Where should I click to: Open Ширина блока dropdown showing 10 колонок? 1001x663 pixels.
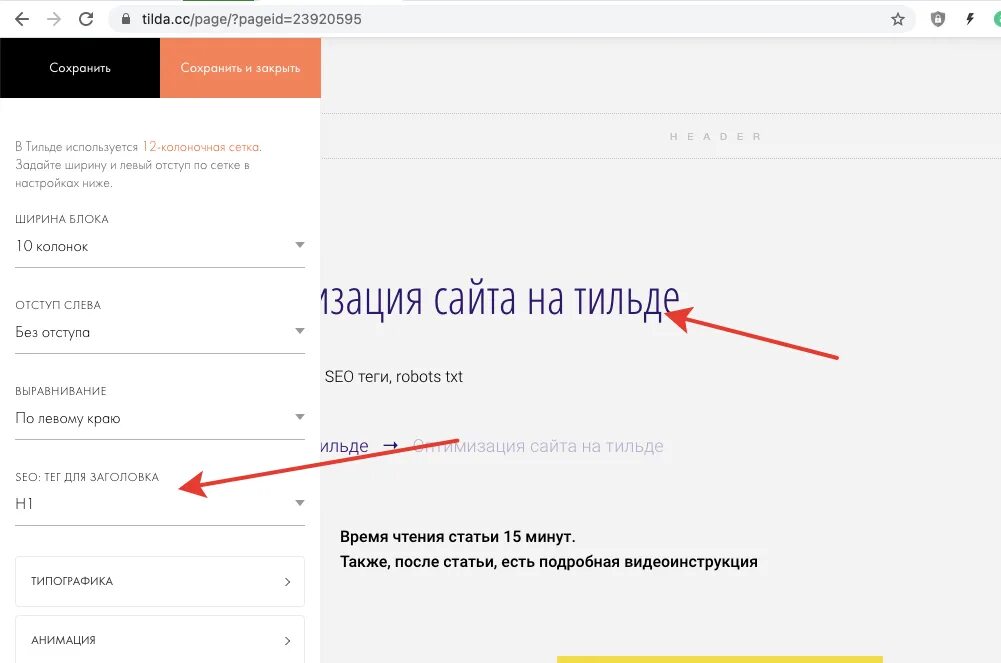(160, 246)
